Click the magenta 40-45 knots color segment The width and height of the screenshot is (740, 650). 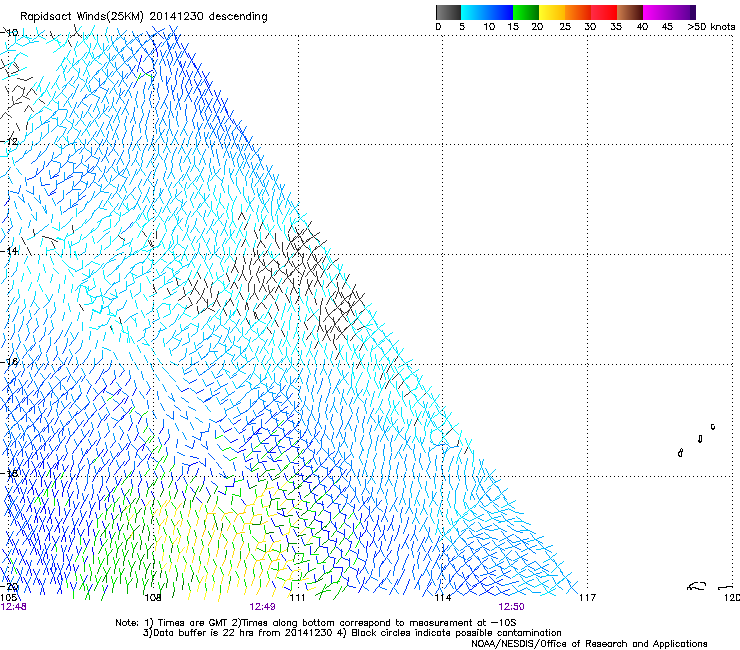click(x=656, y=12)
